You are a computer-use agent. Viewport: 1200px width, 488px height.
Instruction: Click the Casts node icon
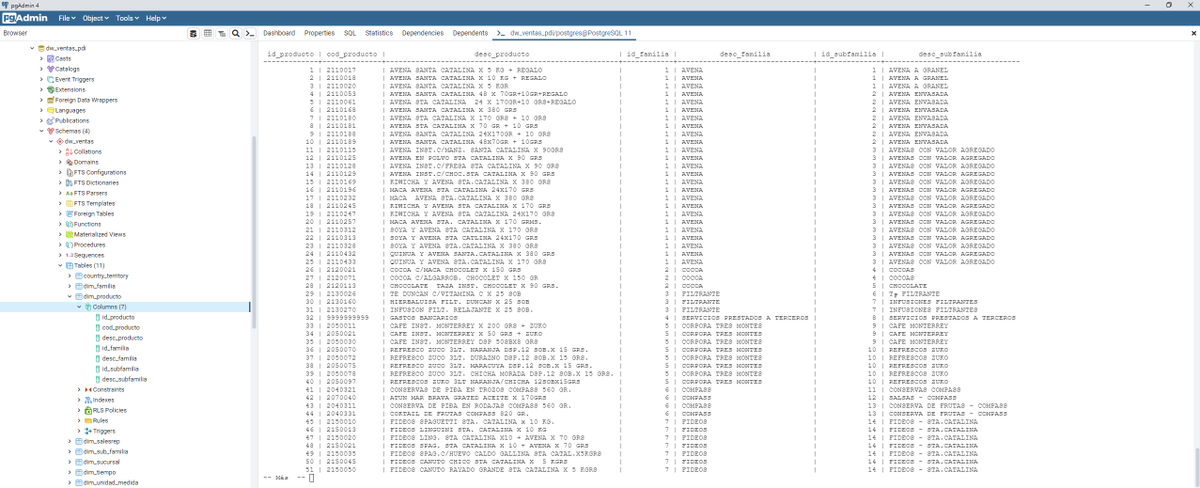click(51, 58)
